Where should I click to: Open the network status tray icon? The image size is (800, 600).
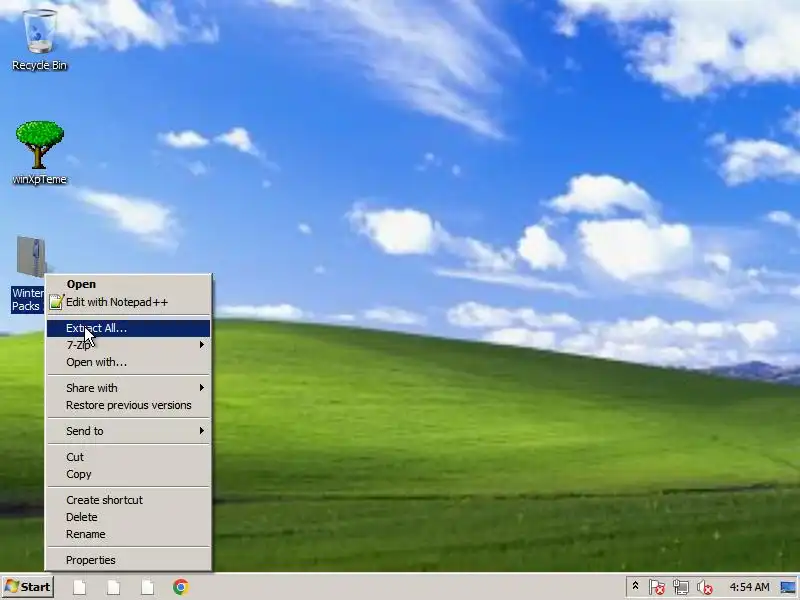(x=681, y=587)
